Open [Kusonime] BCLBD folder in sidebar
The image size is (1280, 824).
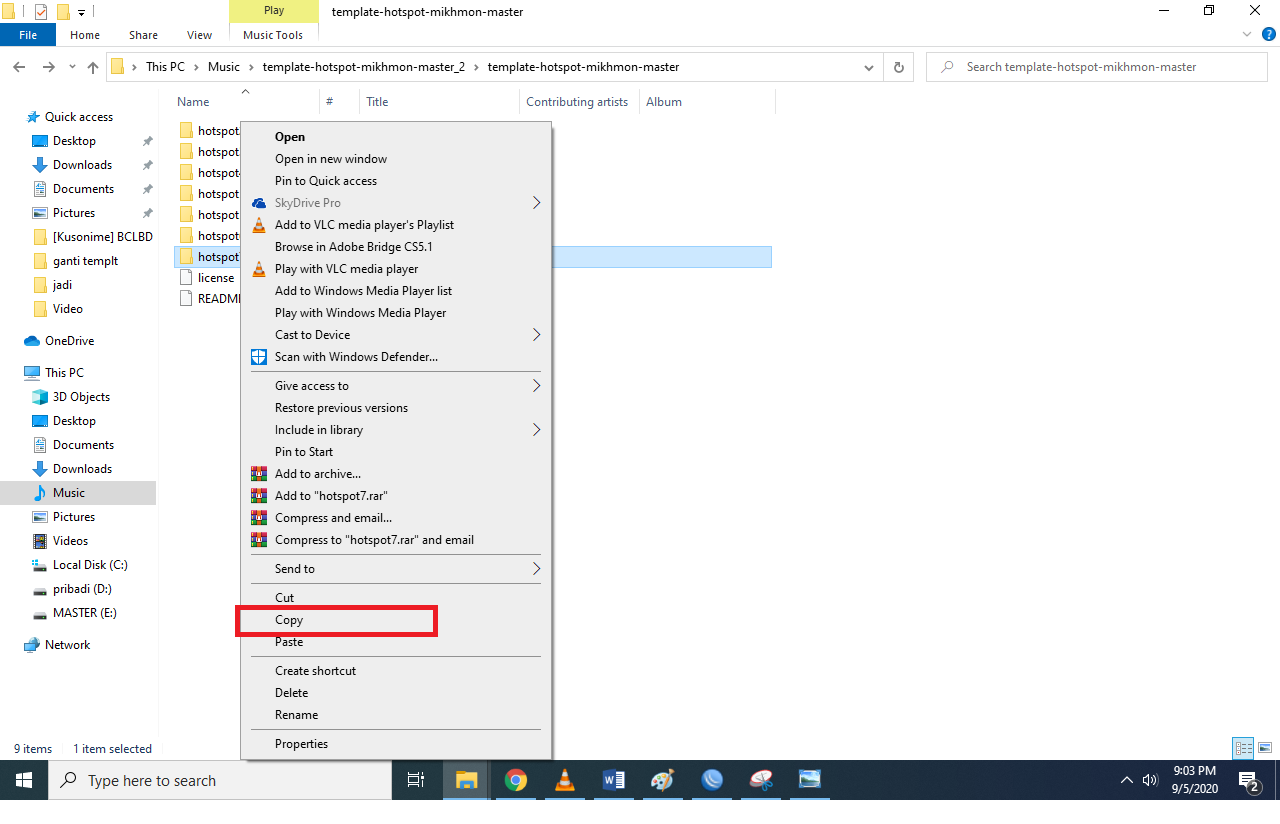point(93,237)
